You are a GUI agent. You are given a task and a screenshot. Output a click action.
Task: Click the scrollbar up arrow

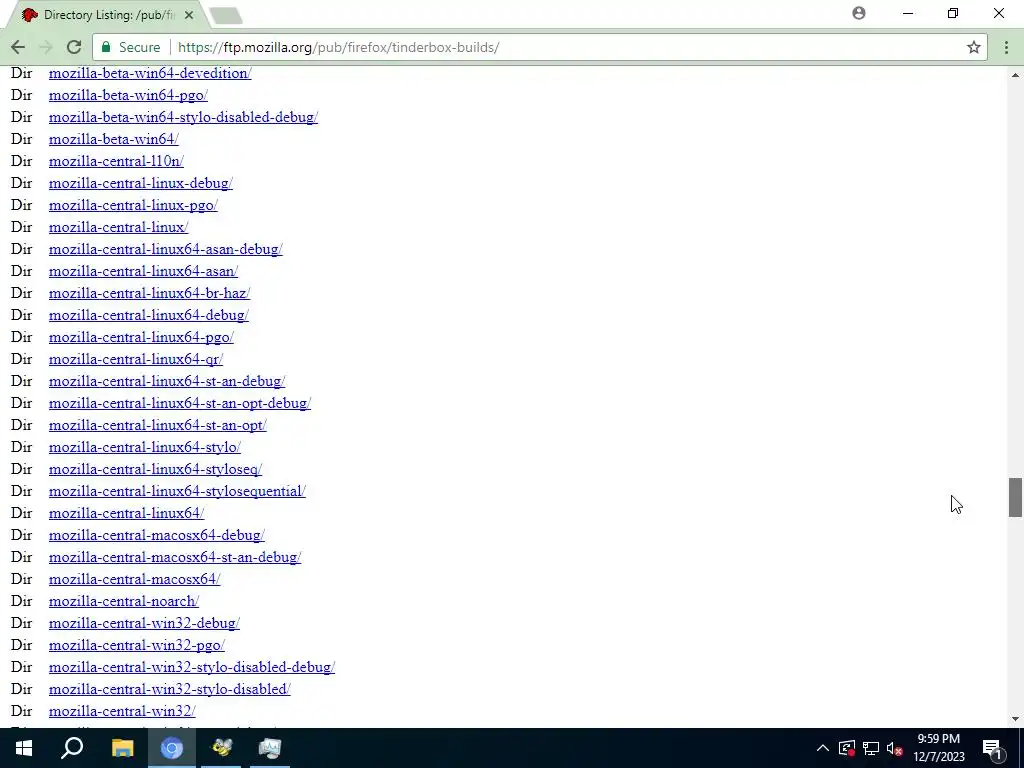[1015, 74]
